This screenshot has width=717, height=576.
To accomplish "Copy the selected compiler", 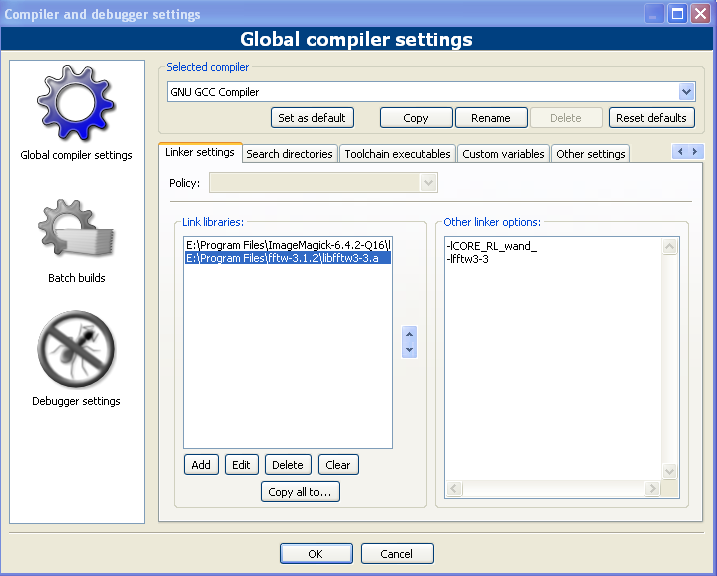I will pos(416,118).
